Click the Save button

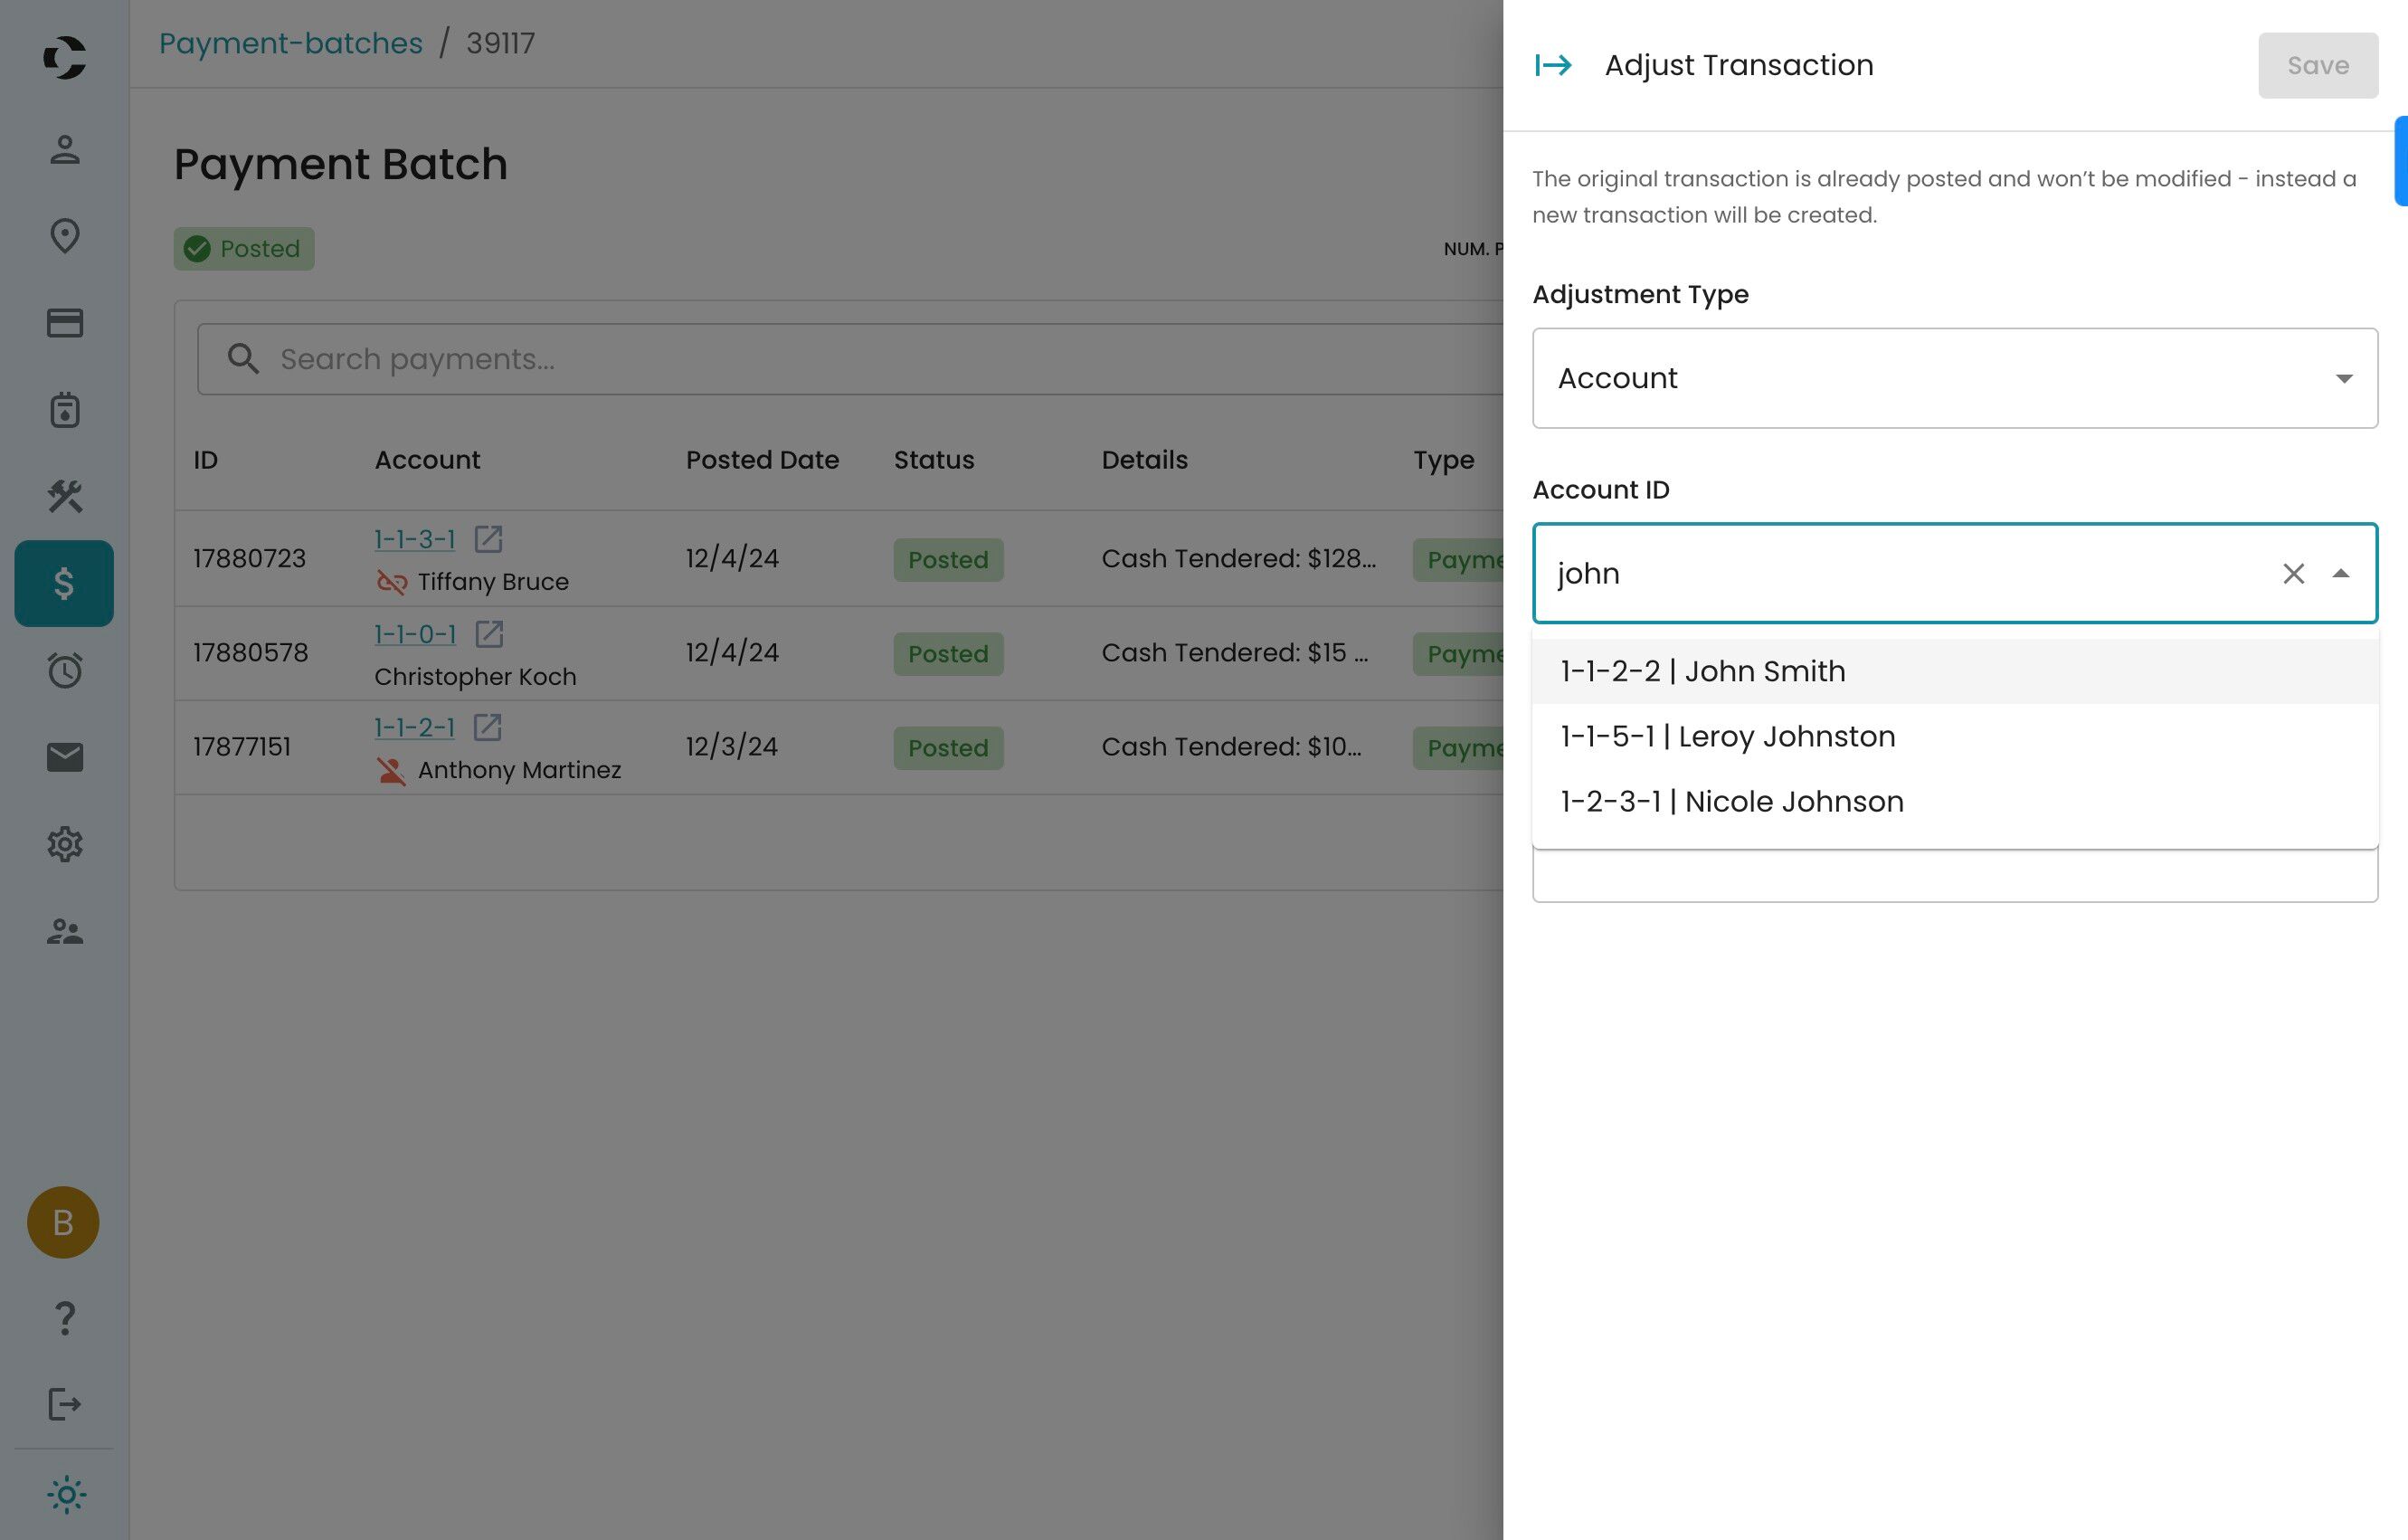click(x=2317, y=66)
